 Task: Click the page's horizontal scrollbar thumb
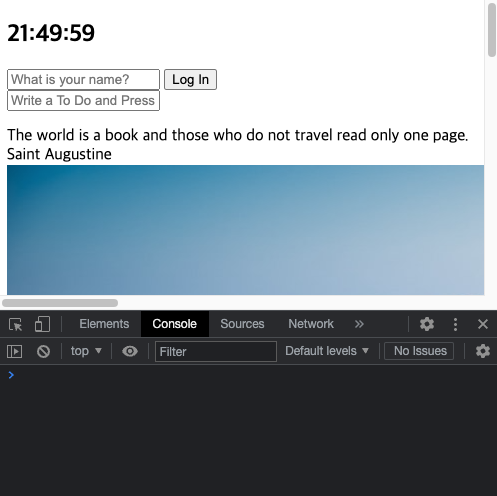[x=60, y=303]
